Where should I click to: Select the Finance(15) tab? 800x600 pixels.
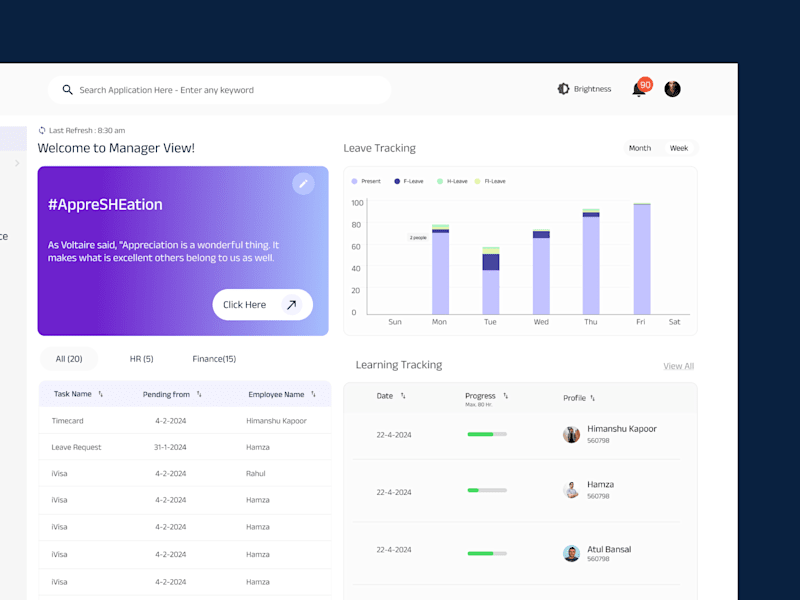[214, 359]
